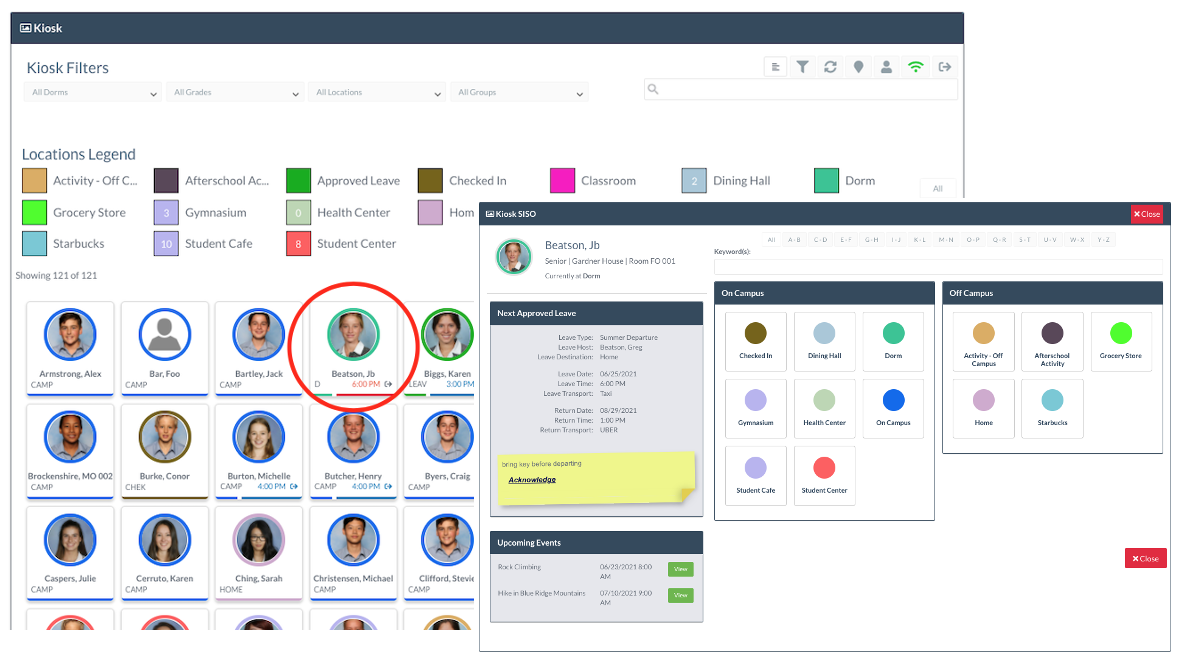Viewport: 1194px width, 667px height.
Task: Open Bartley, Jack student card
Action: (x=259, y=348)
